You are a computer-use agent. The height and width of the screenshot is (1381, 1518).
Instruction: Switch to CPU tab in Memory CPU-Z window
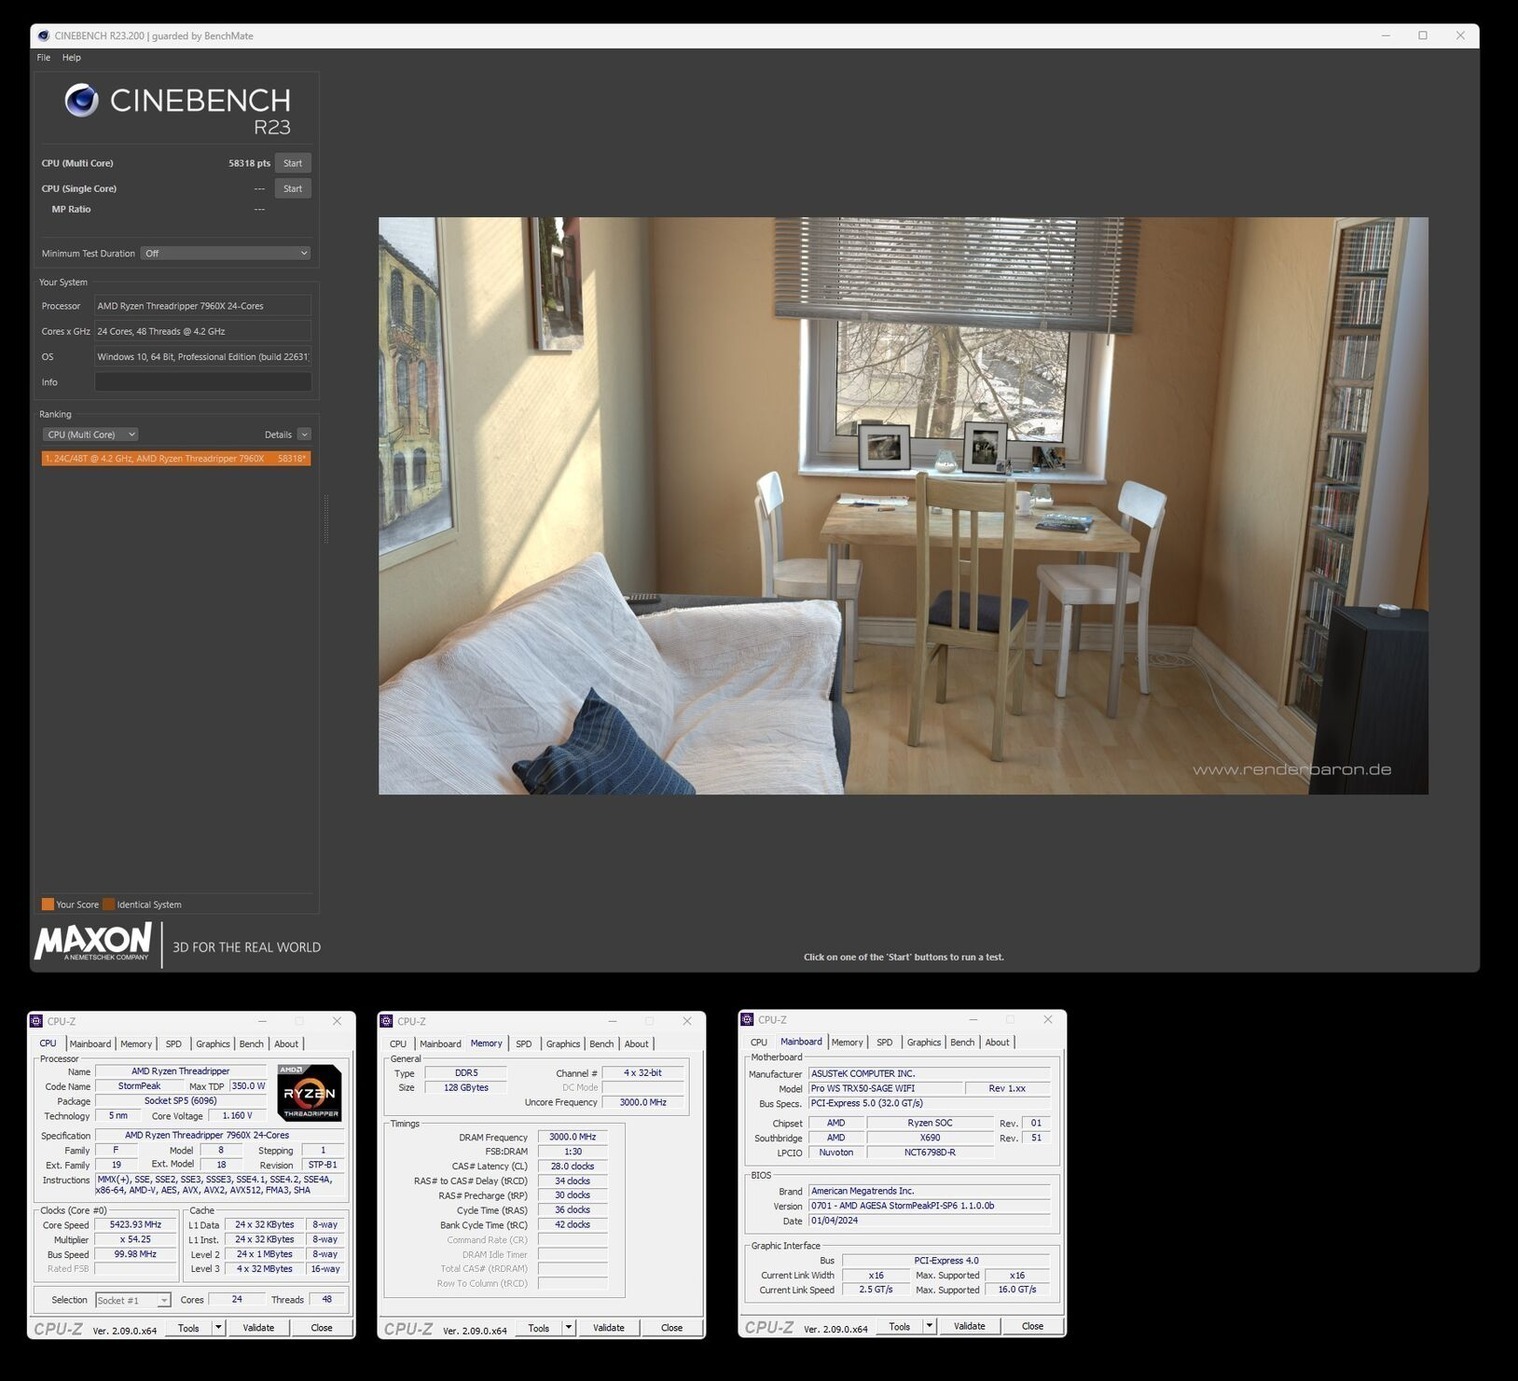[398, 1044]
